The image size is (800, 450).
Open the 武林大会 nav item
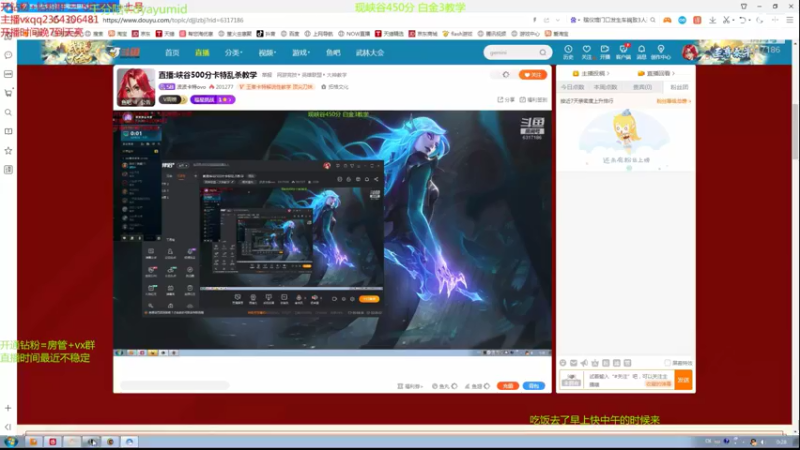370,53
